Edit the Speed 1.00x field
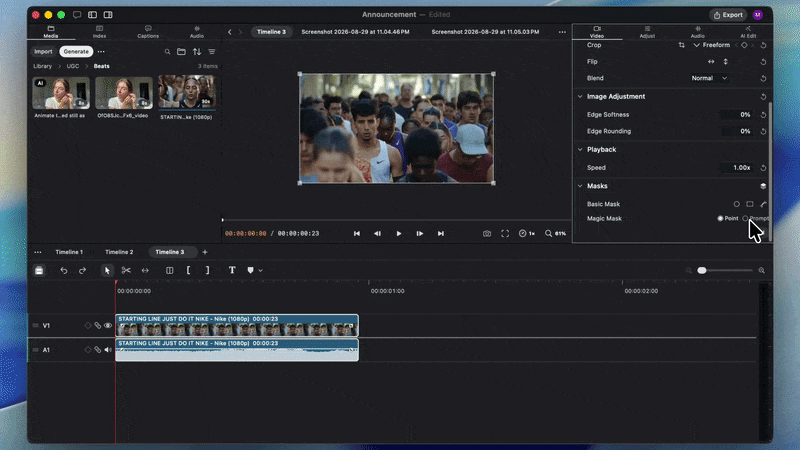This screenshot has height=450, width=800. pos(736,168)
